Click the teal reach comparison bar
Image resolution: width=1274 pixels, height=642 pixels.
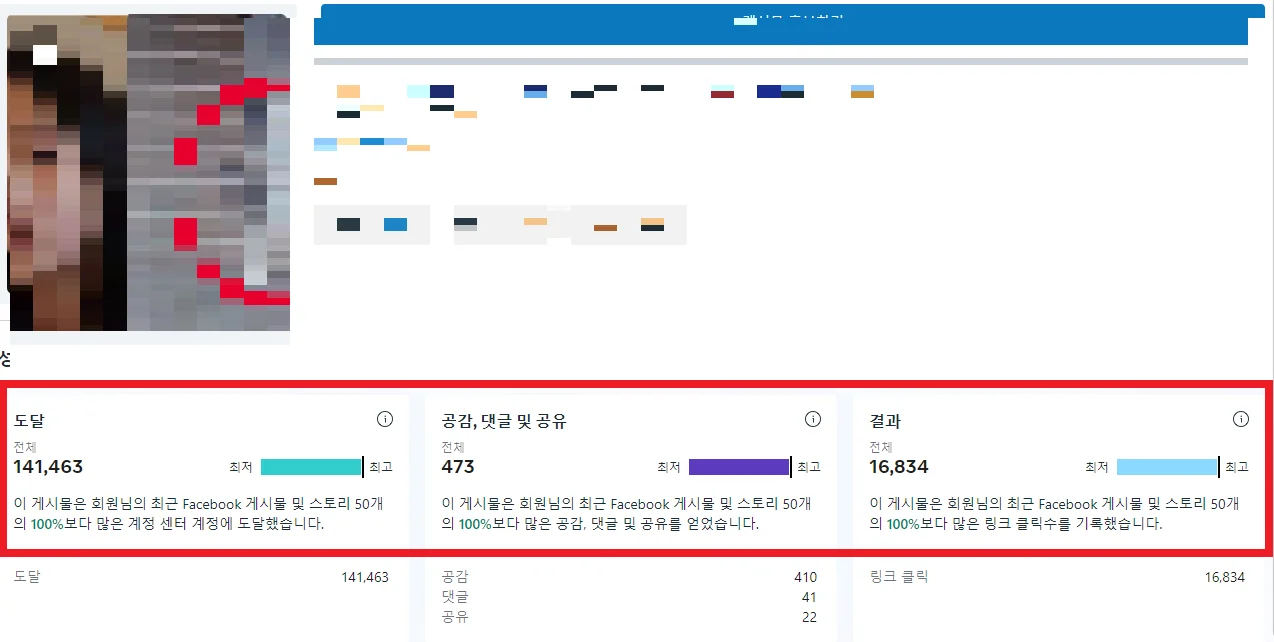[311, 466]
